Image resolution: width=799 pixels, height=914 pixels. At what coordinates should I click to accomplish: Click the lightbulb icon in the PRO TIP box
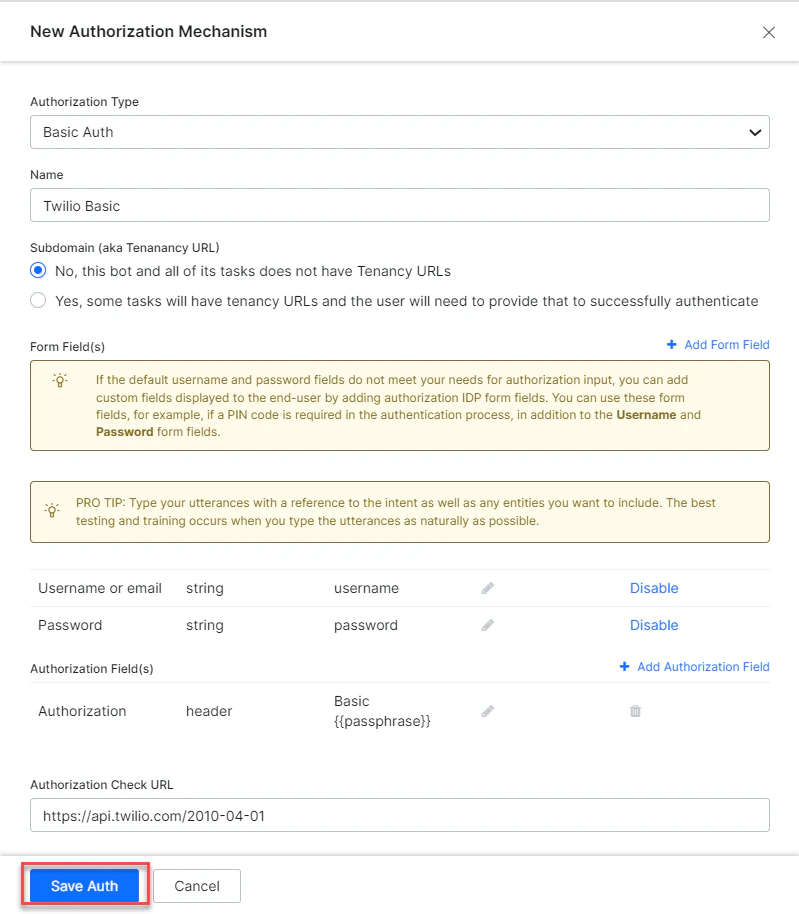52,510
